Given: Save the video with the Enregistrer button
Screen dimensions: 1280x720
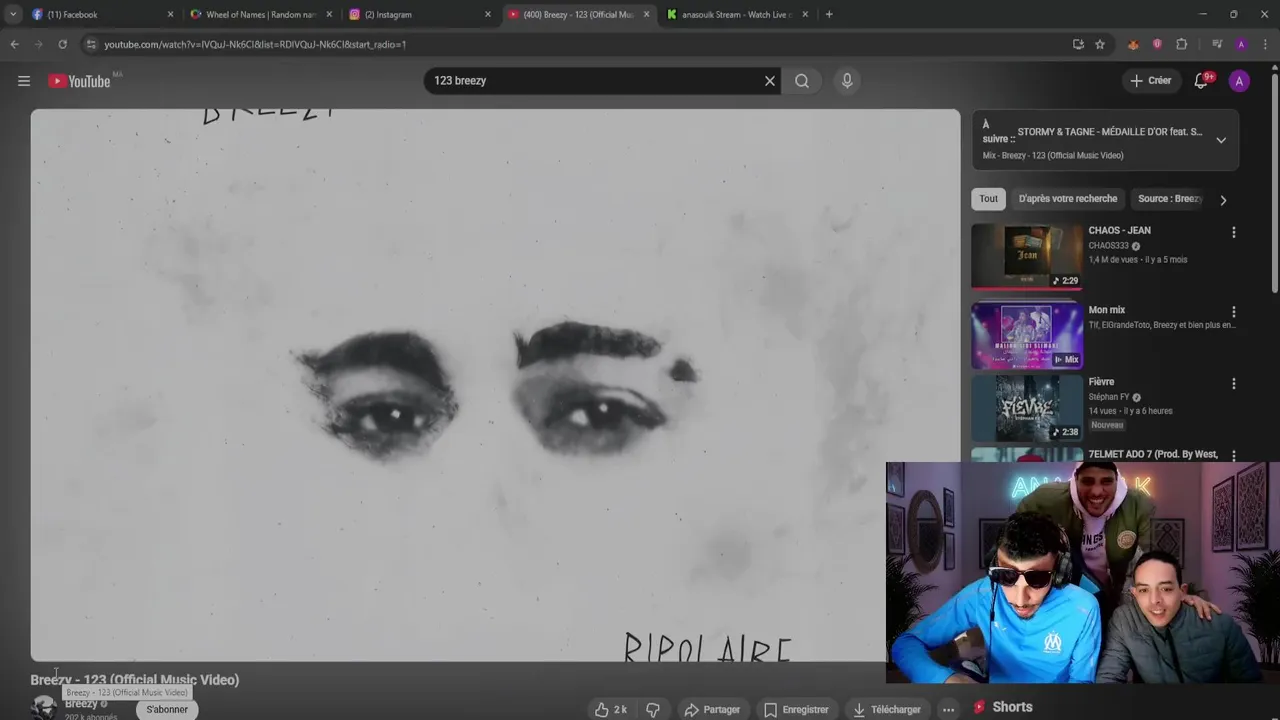Looking at the screenshot, I should click(x=797, y=709).
